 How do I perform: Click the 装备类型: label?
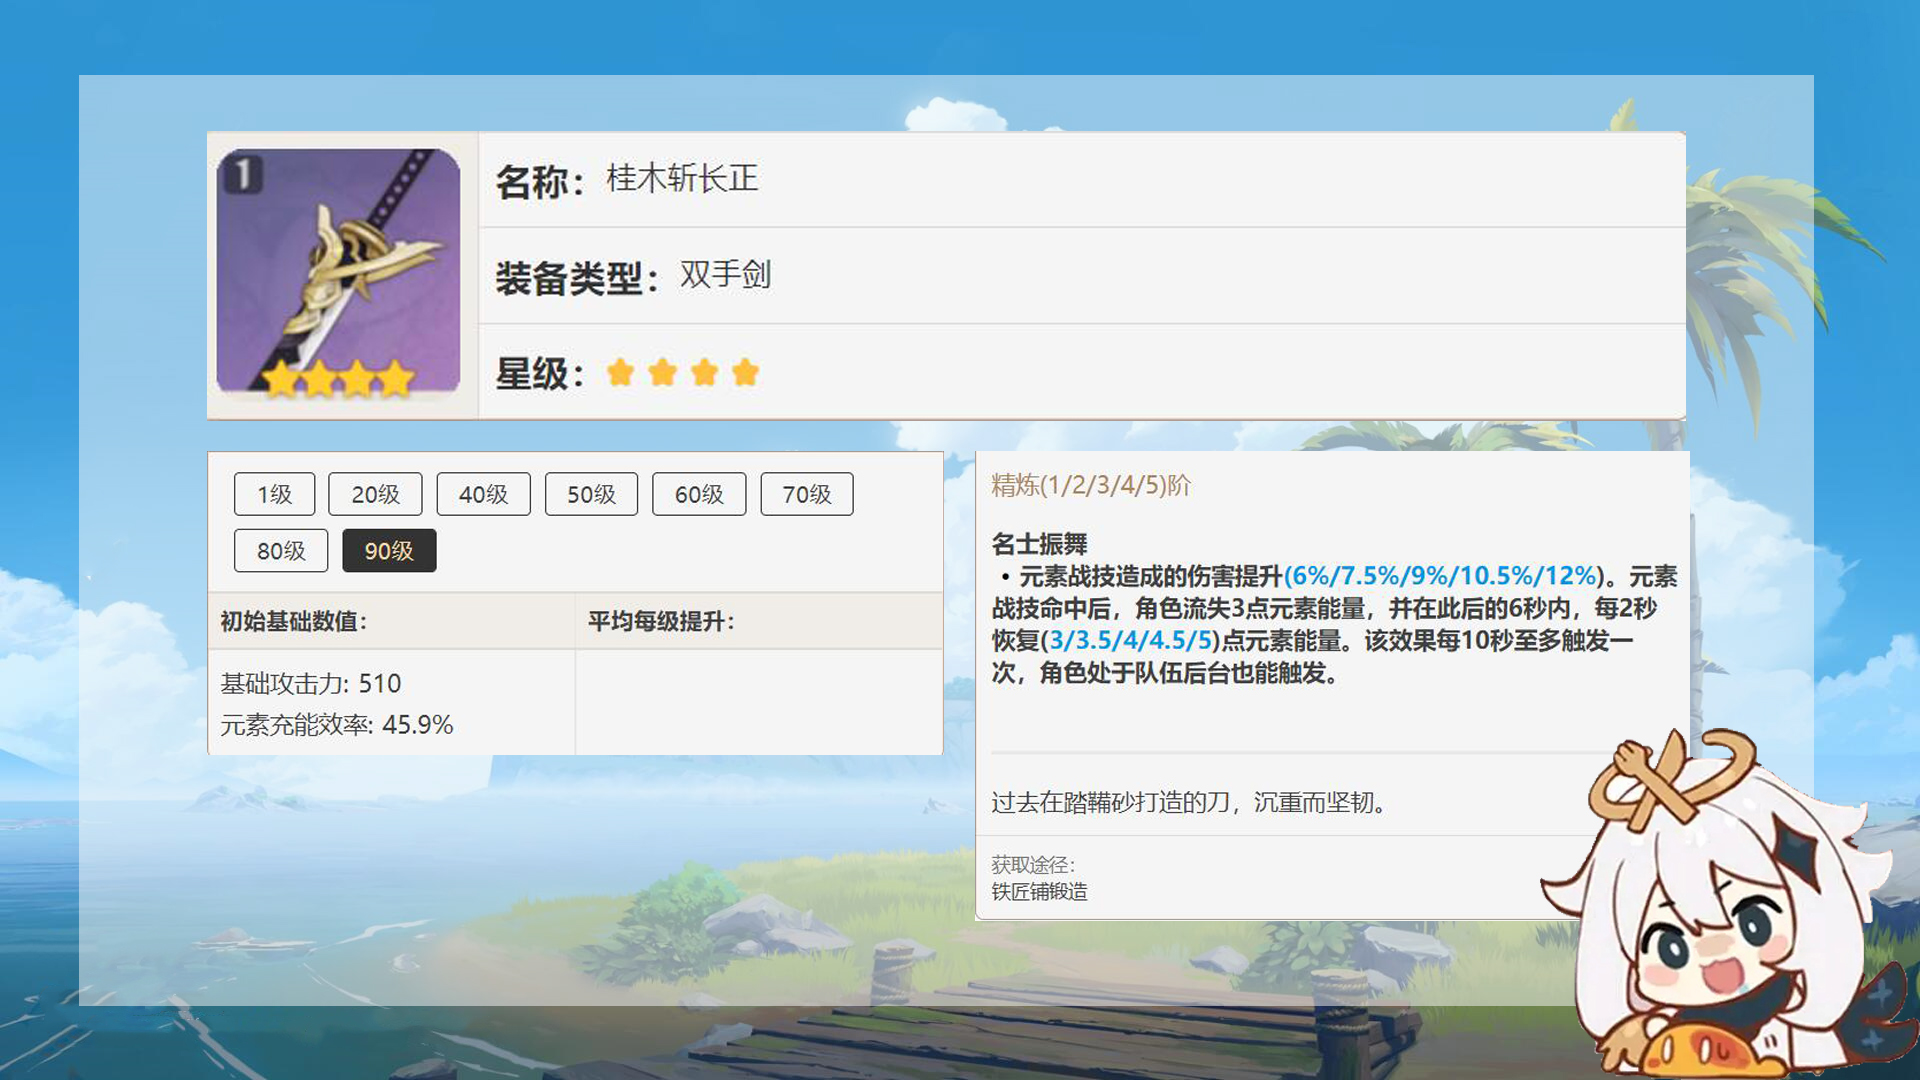577,278
